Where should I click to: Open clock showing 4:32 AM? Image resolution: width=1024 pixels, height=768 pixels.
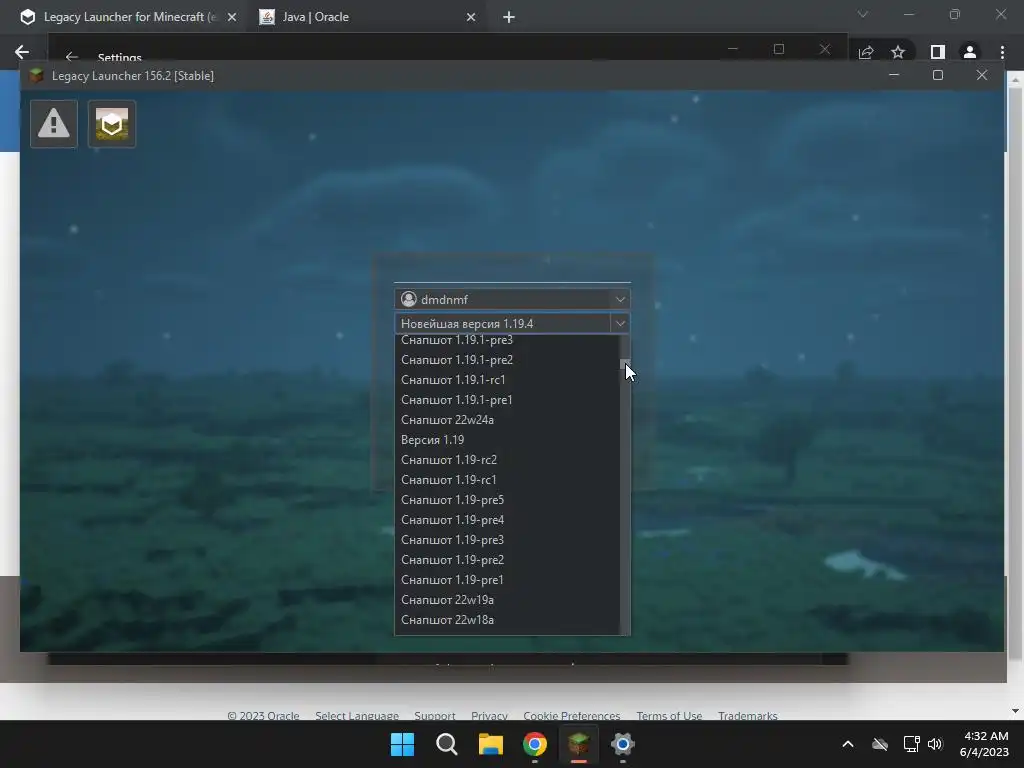coord(985,744)
